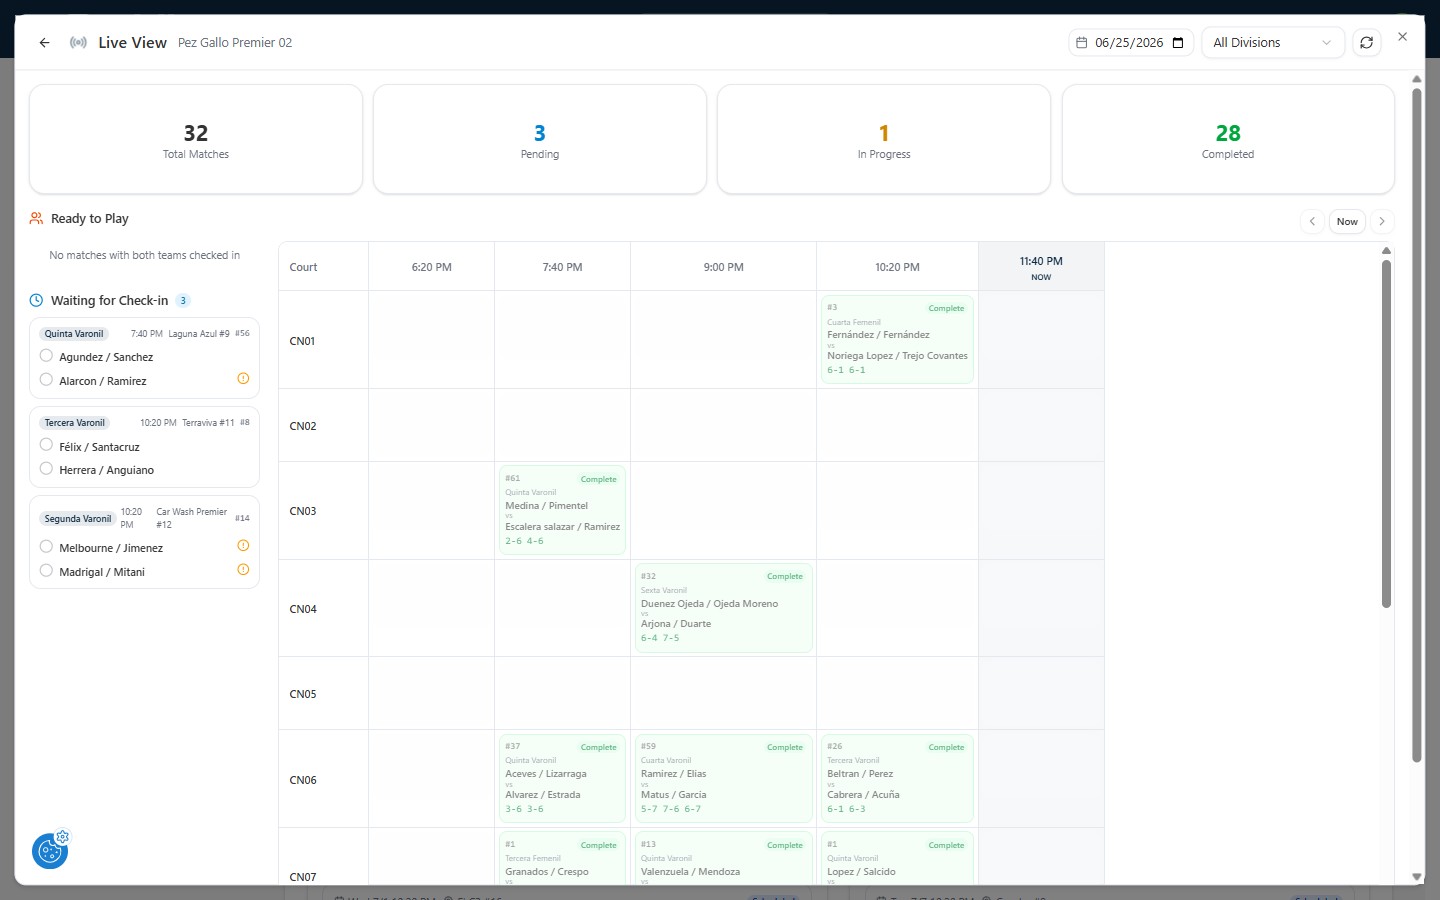Check in Herrera / Anguiano
This screenshot has width=1440, height=900.
point(46,469)
